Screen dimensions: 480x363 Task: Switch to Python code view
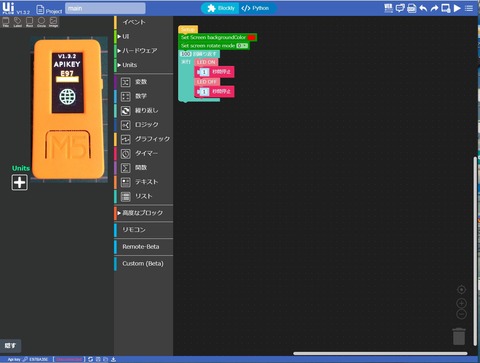[256, 8]
